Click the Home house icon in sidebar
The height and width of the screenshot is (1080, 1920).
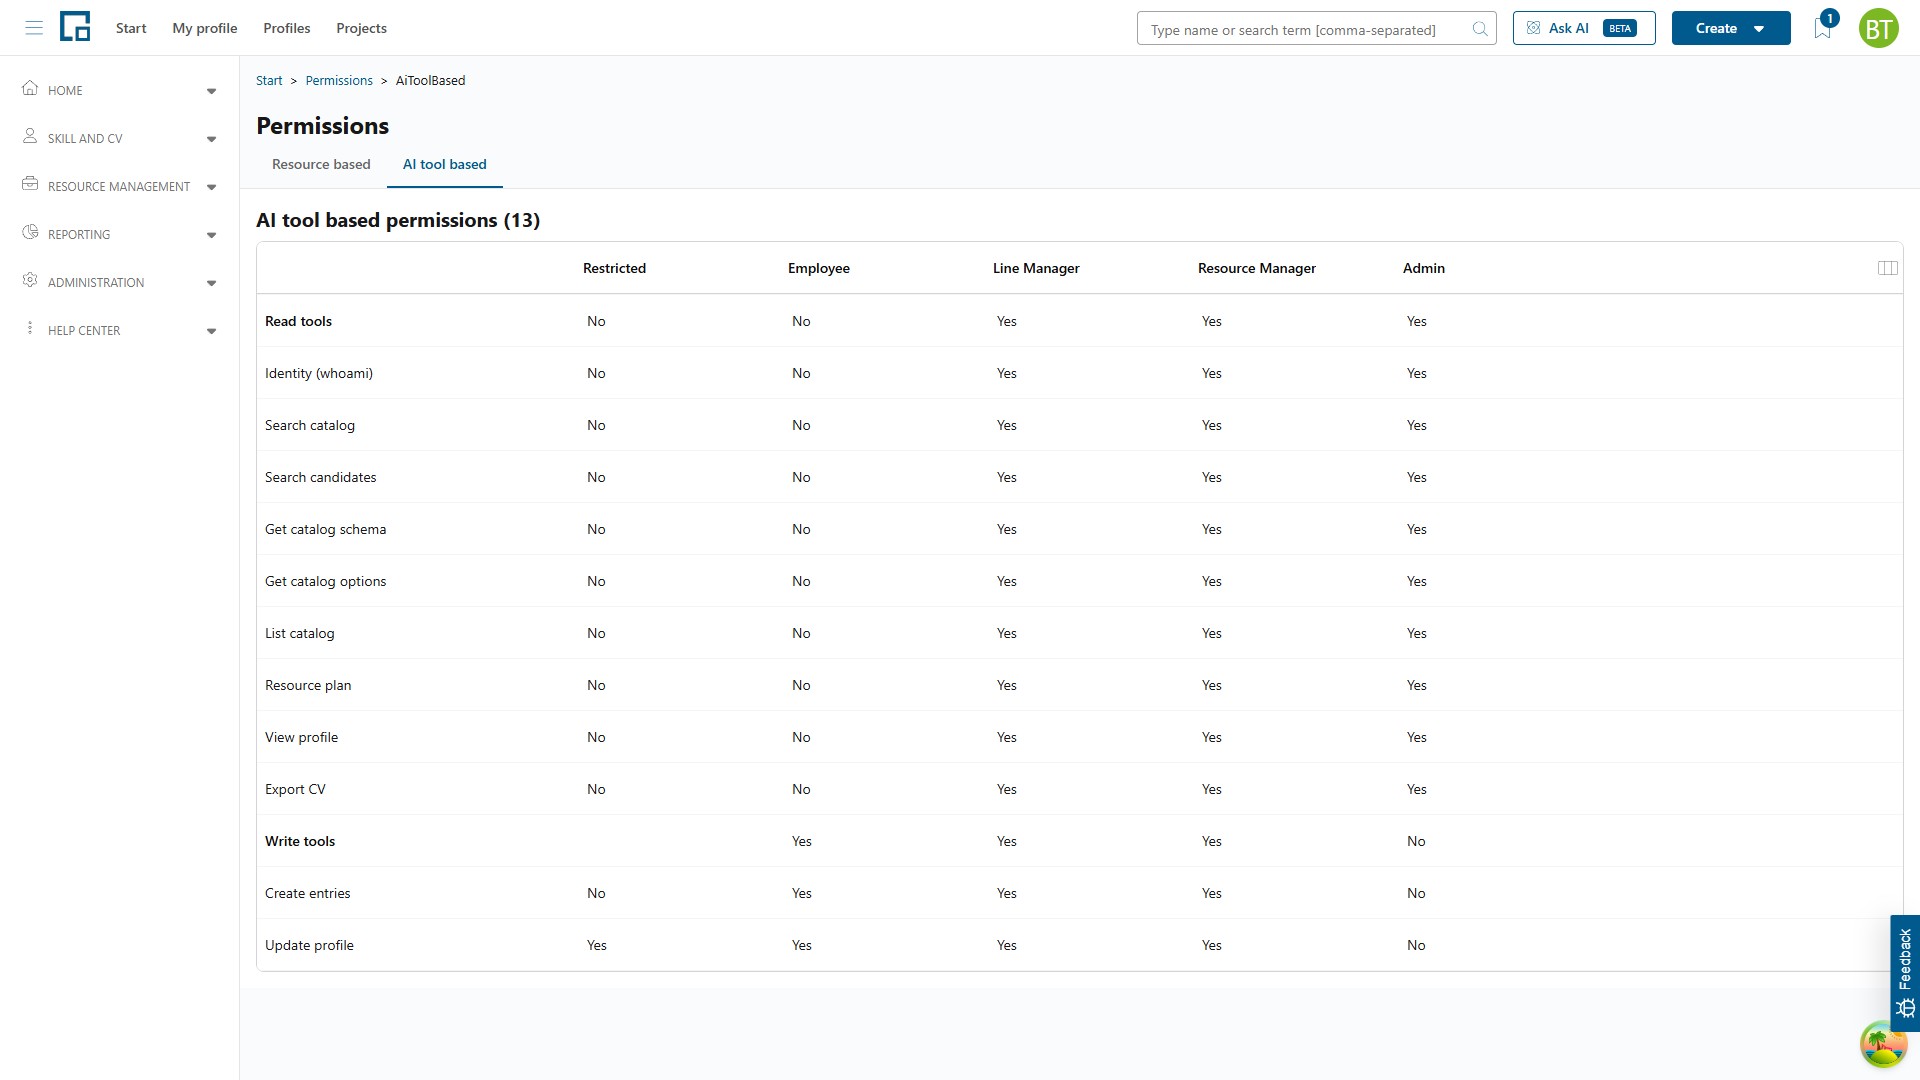[x=30, y=88]
